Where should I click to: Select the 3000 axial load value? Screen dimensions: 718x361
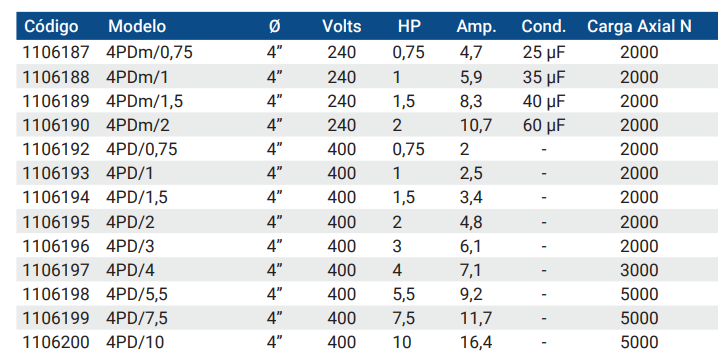[x=639, y=270]
